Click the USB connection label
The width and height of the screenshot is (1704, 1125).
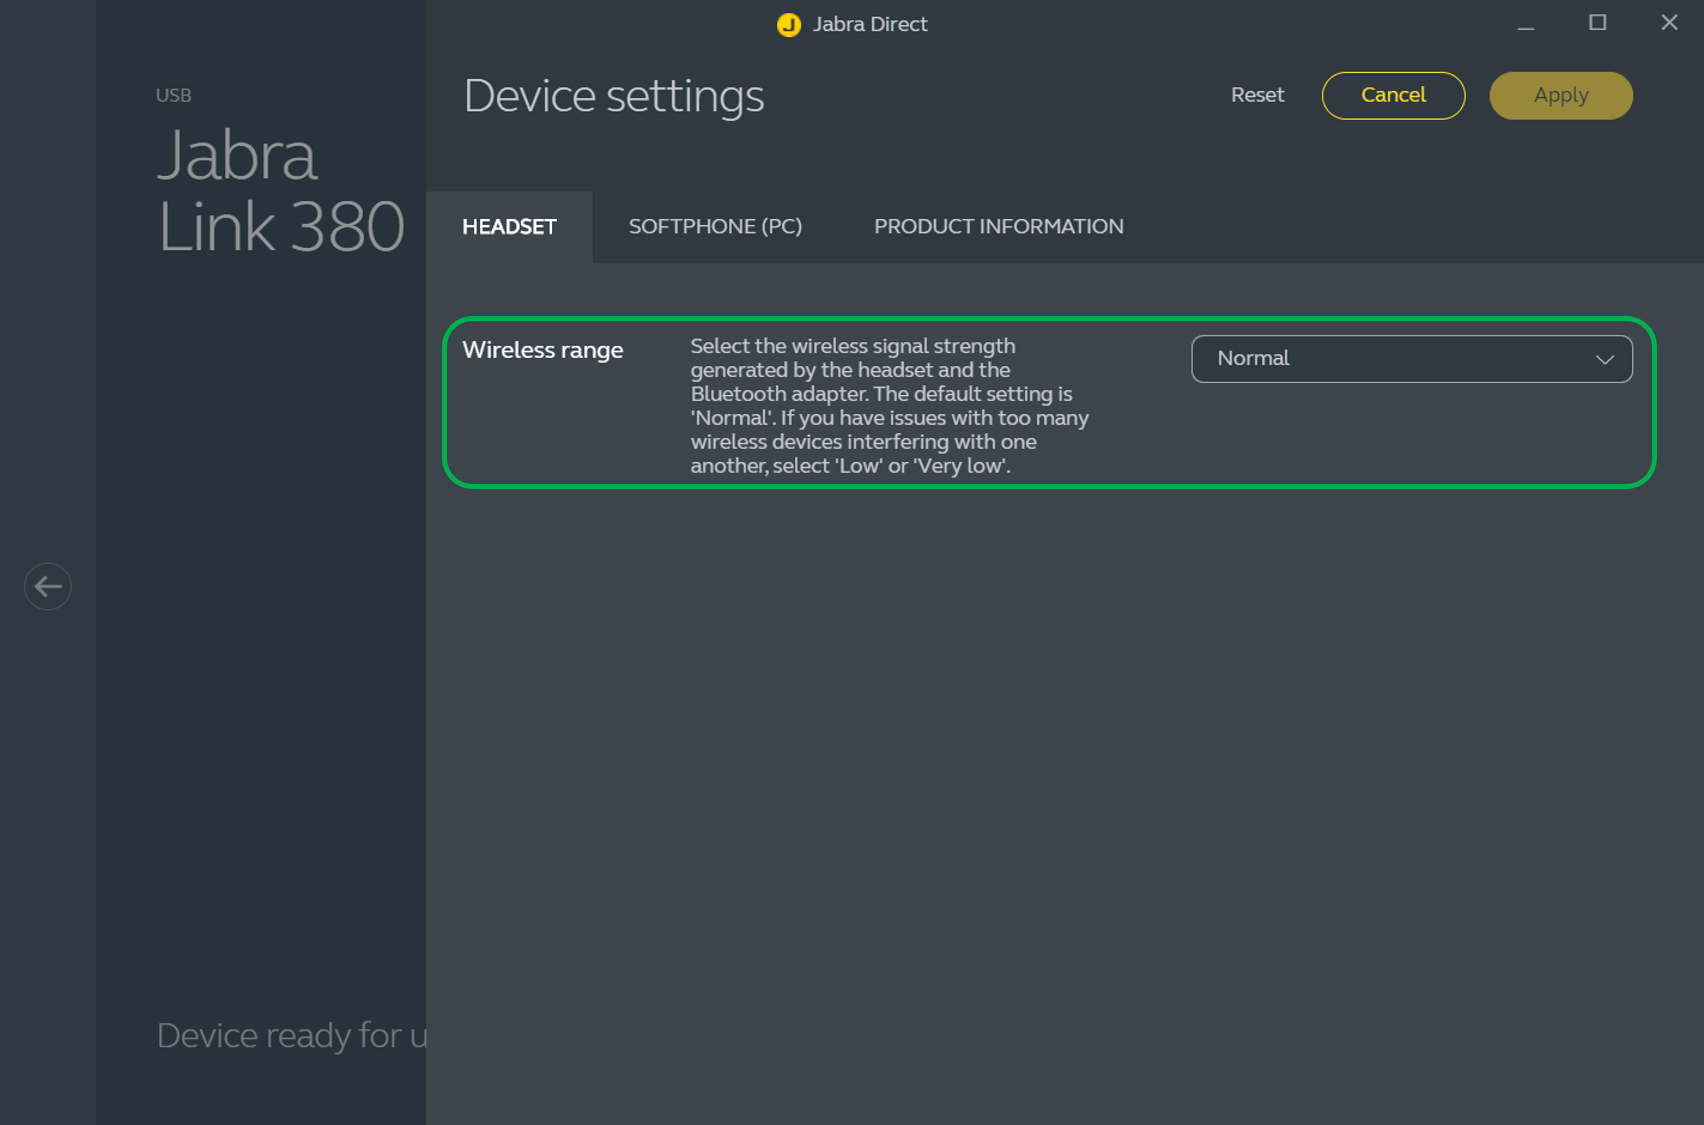click(x=173, y=95)
